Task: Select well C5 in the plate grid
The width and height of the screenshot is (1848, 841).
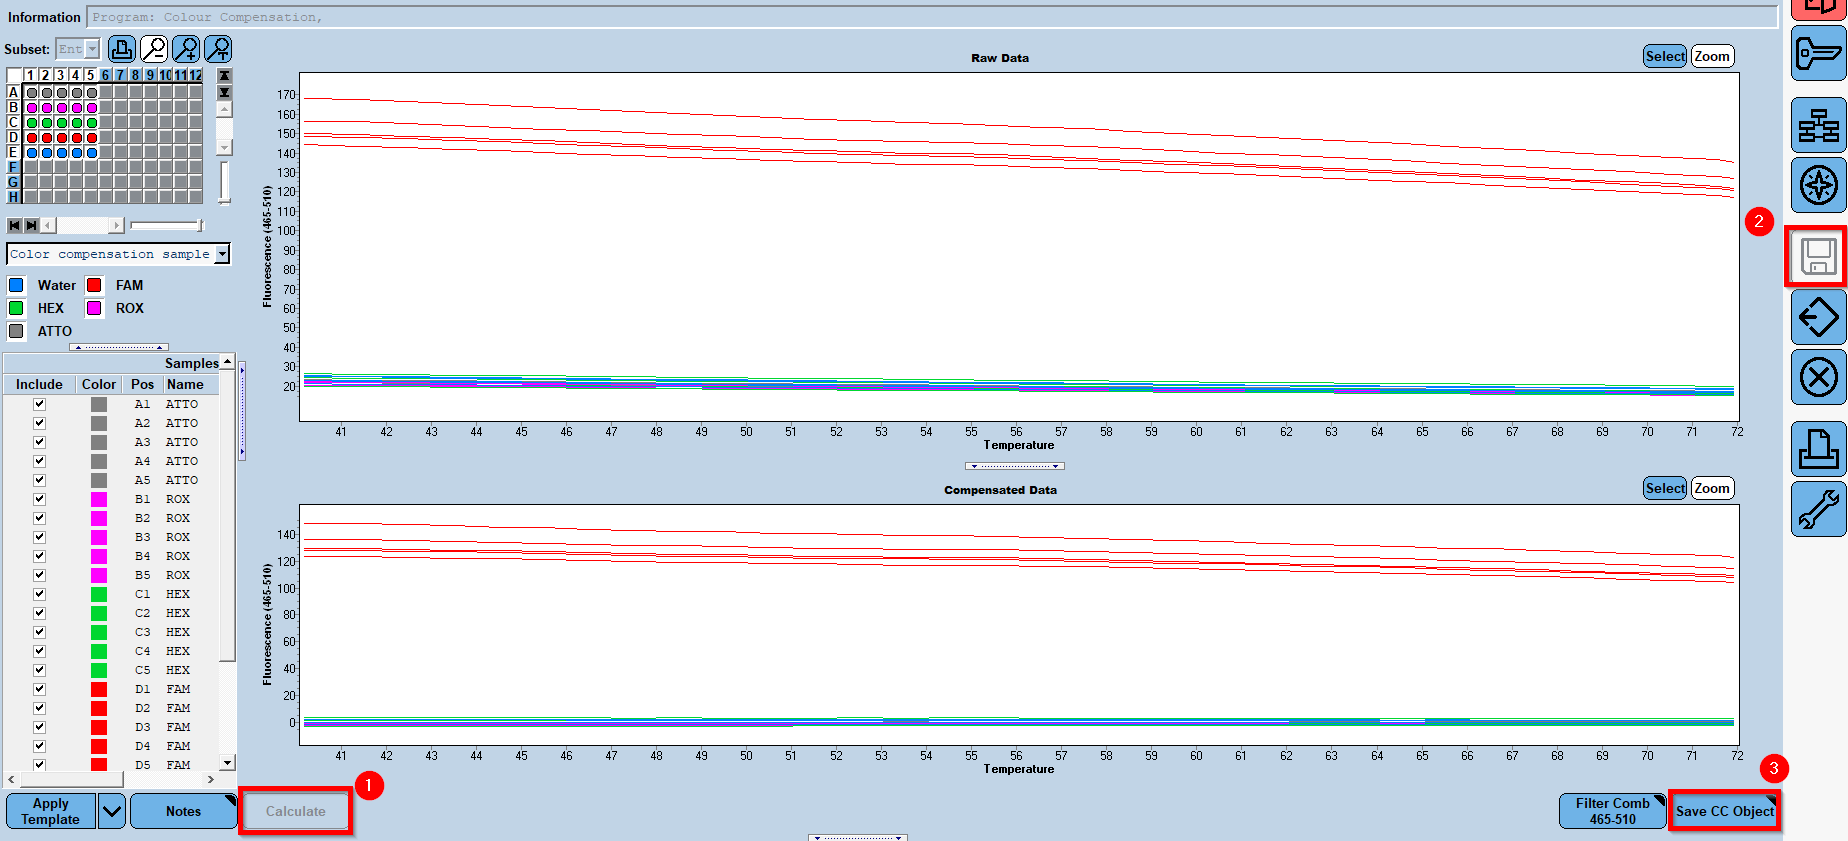Action: tap(92, 123)
